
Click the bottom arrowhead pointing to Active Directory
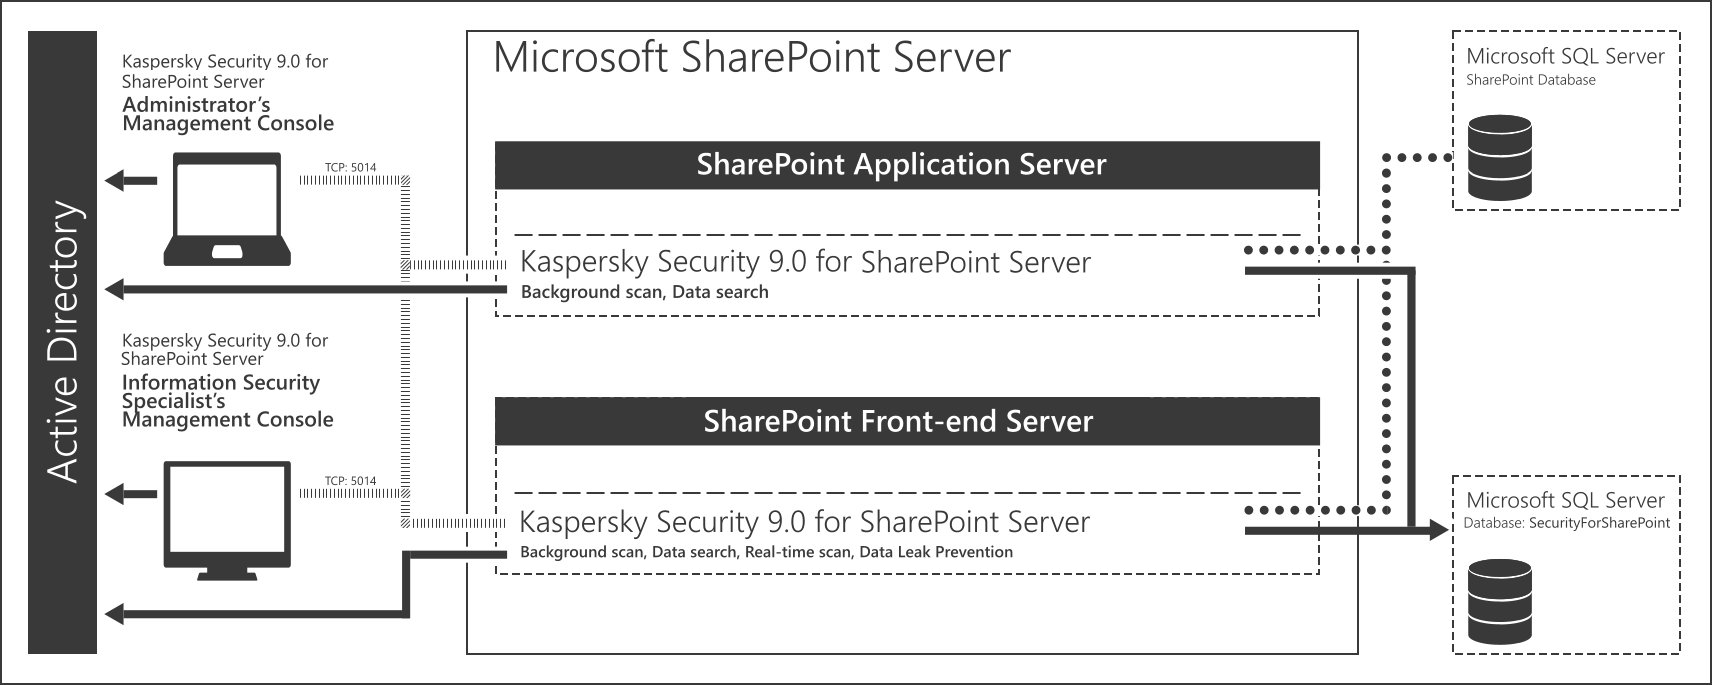click(x=115, y=614)
